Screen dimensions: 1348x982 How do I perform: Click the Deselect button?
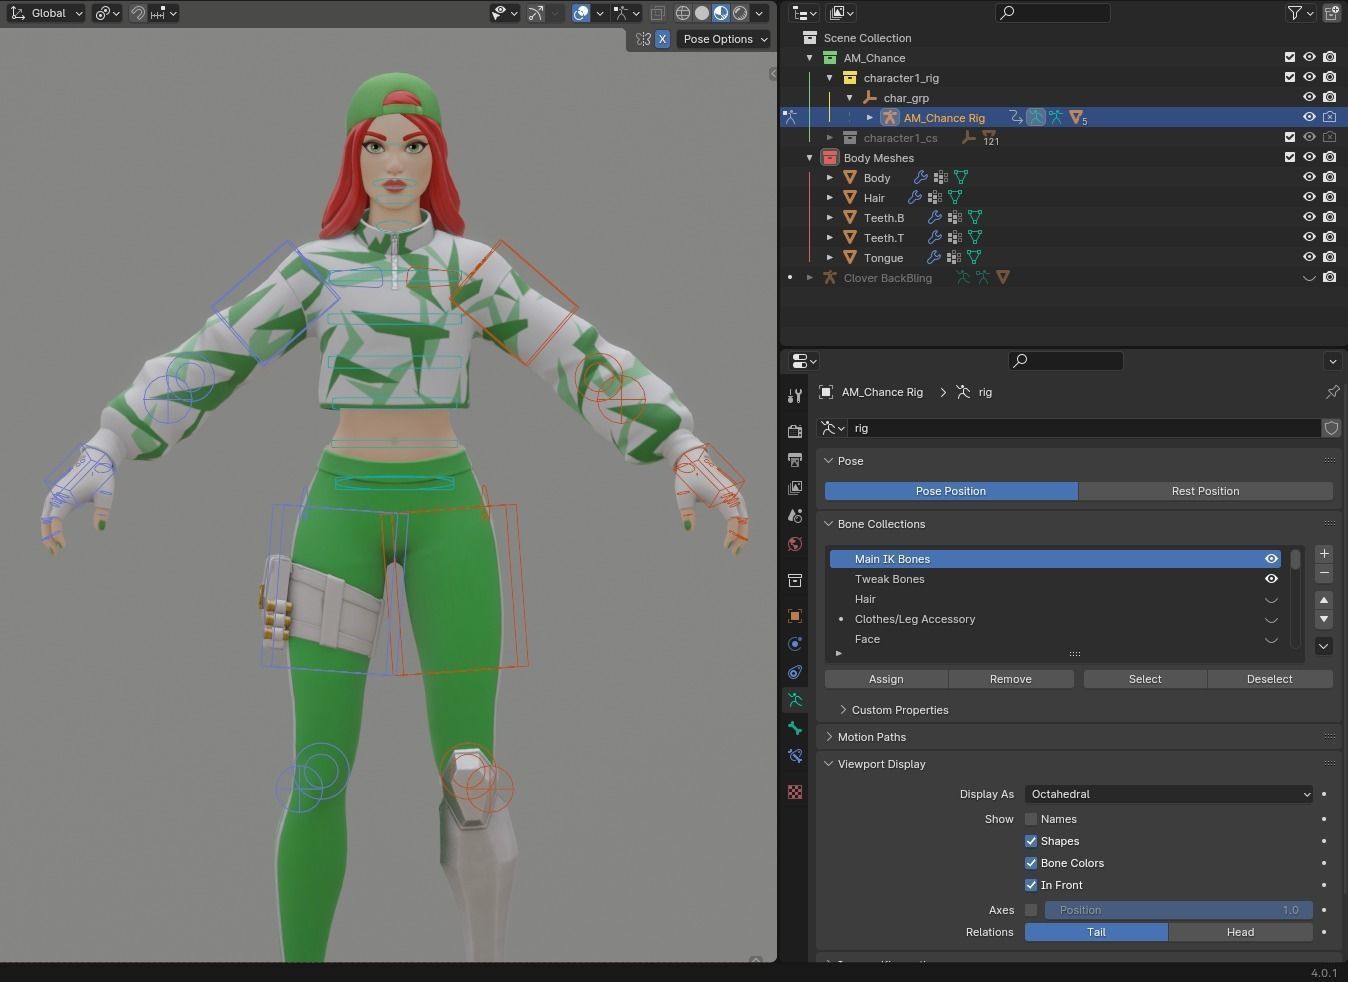pyautogui.click(x=1270, y=679)
